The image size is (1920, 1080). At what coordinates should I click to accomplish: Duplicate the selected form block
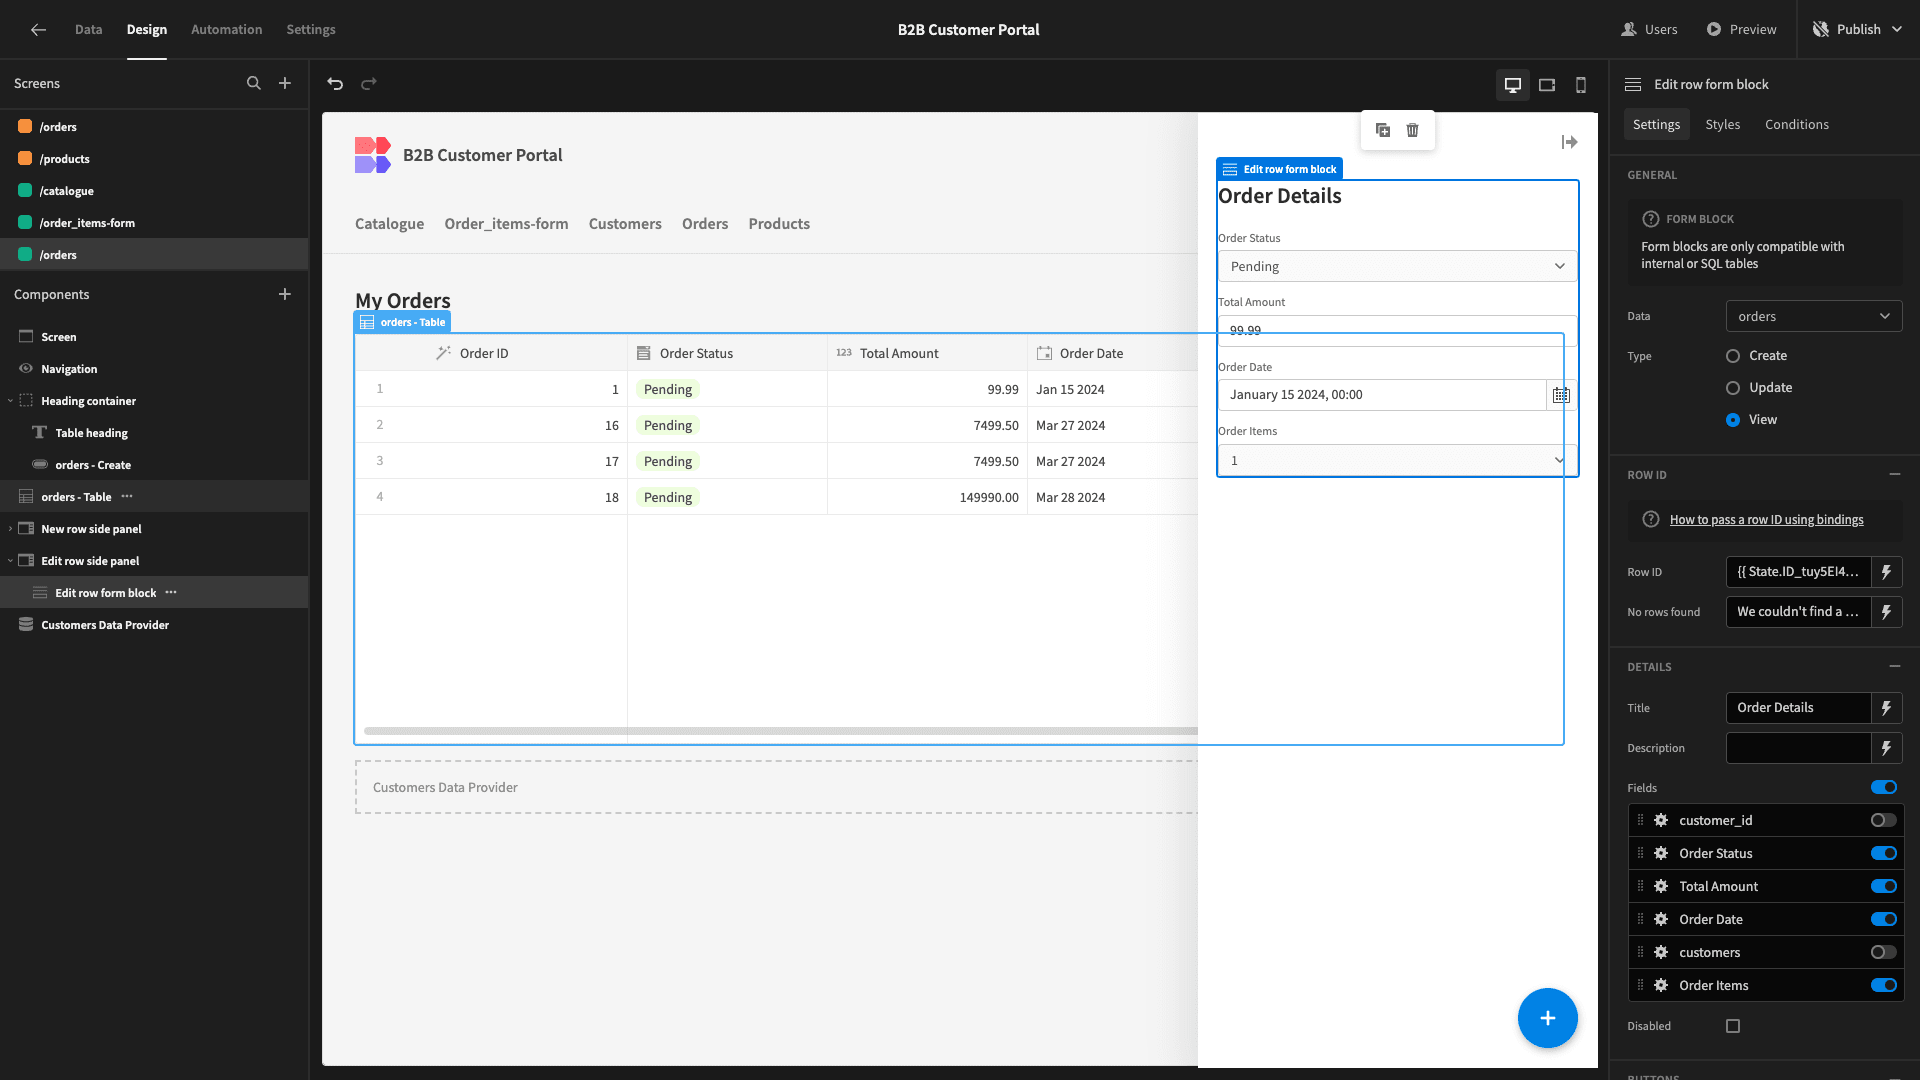(1383, 130)
